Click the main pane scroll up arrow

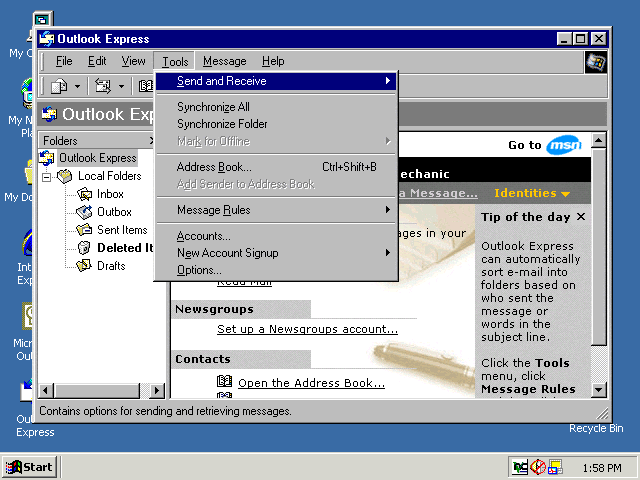pos(598,141)
